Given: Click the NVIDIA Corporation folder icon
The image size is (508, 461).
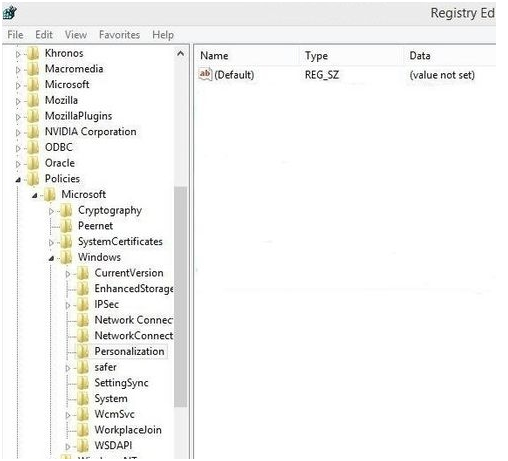Looking at the screenshot, I should pyautogui.click(x=33, y=131).
